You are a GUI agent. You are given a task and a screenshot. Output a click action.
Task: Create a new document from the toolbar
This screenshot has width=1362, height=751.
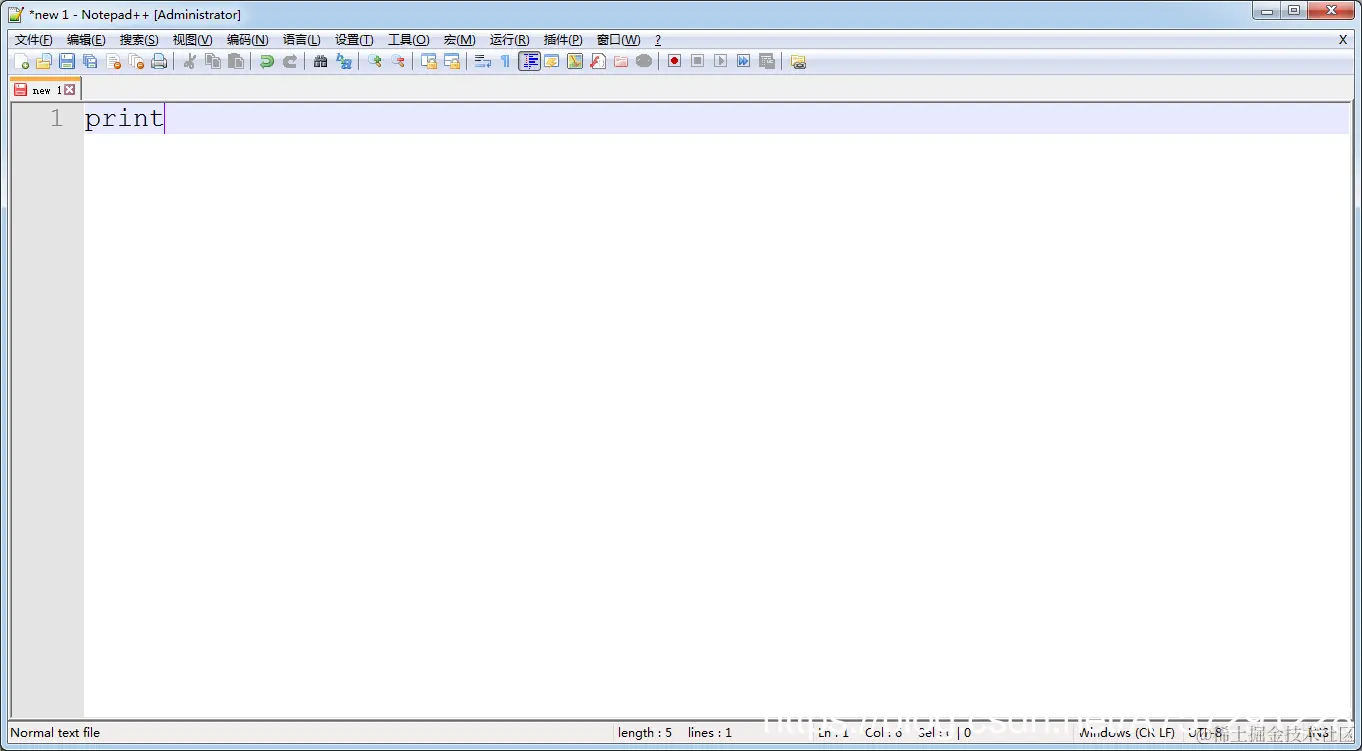(21, 61)
